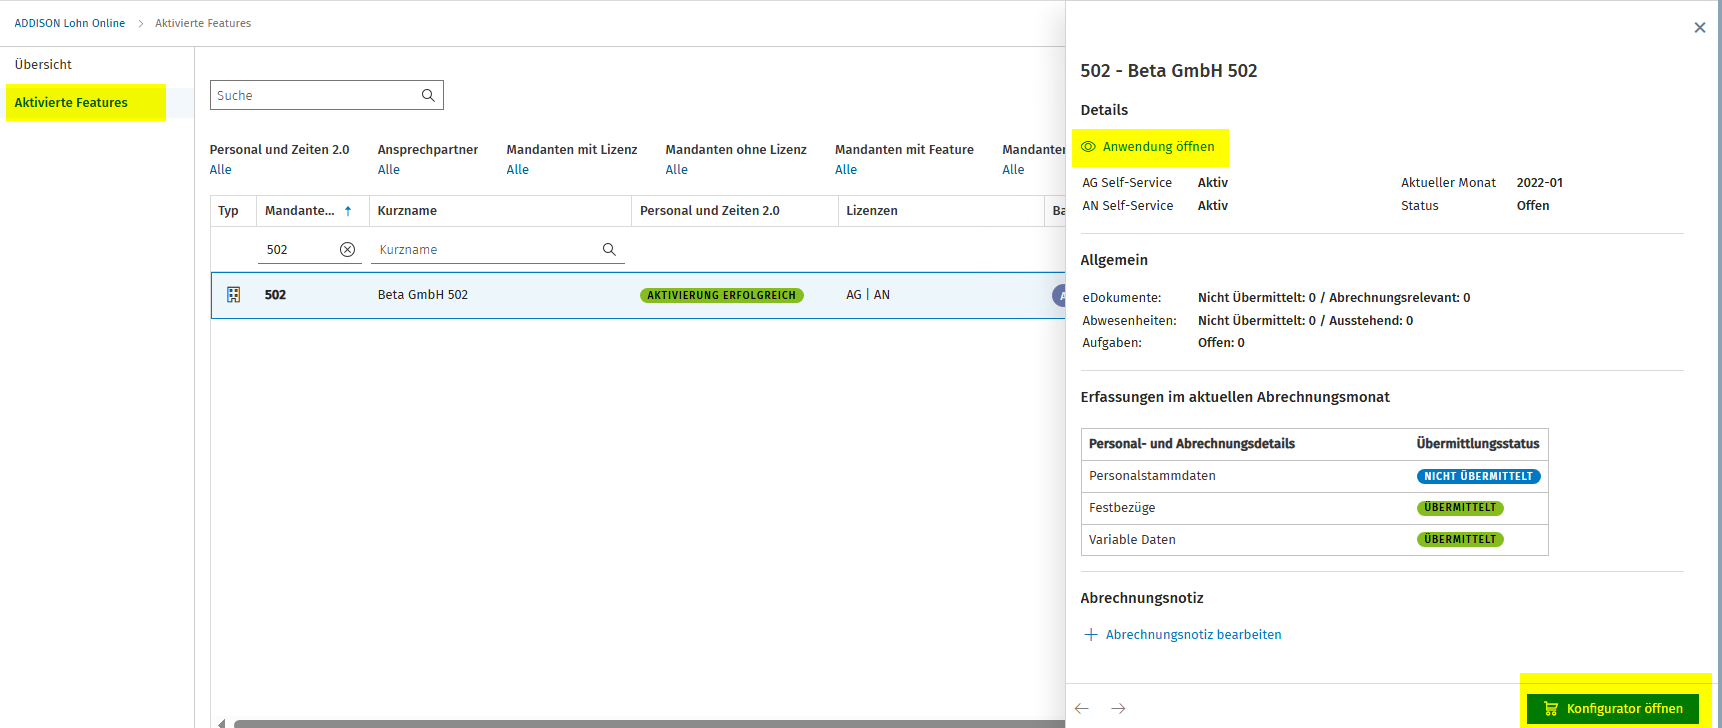
Task: Click the ADDISON Lohn Online breadcrumb link
Action: coord(70,23)
